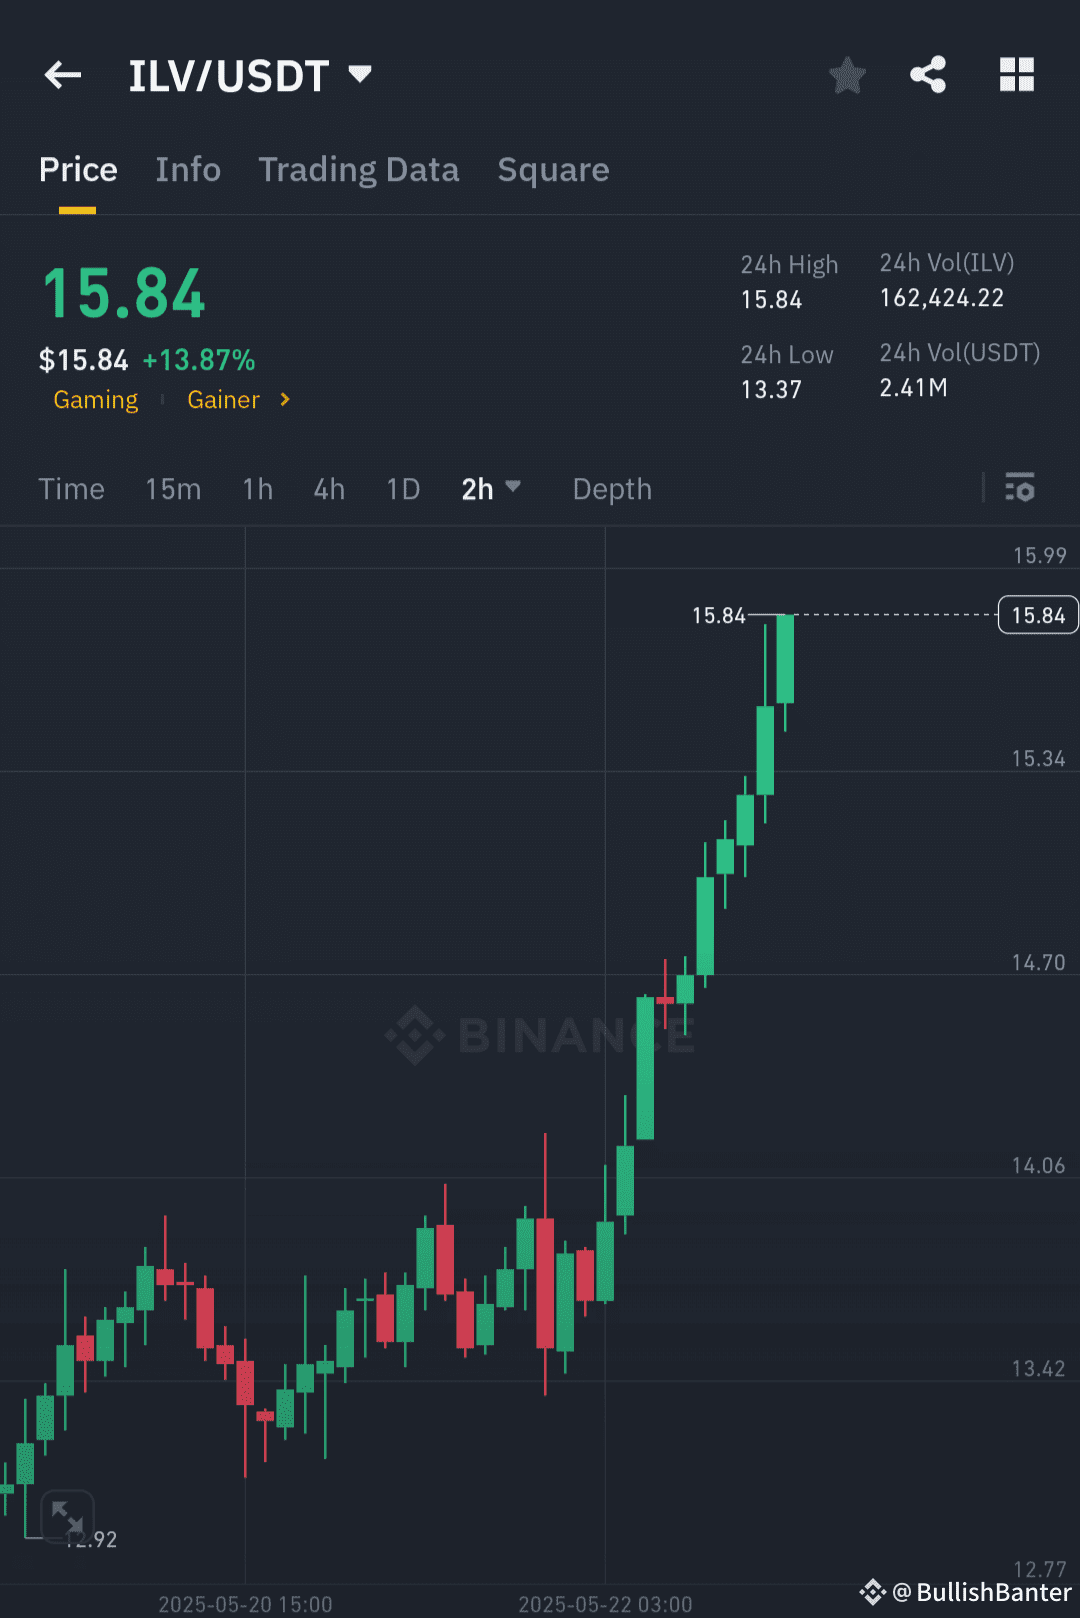Tap the back arrow to exit chart

62,74
